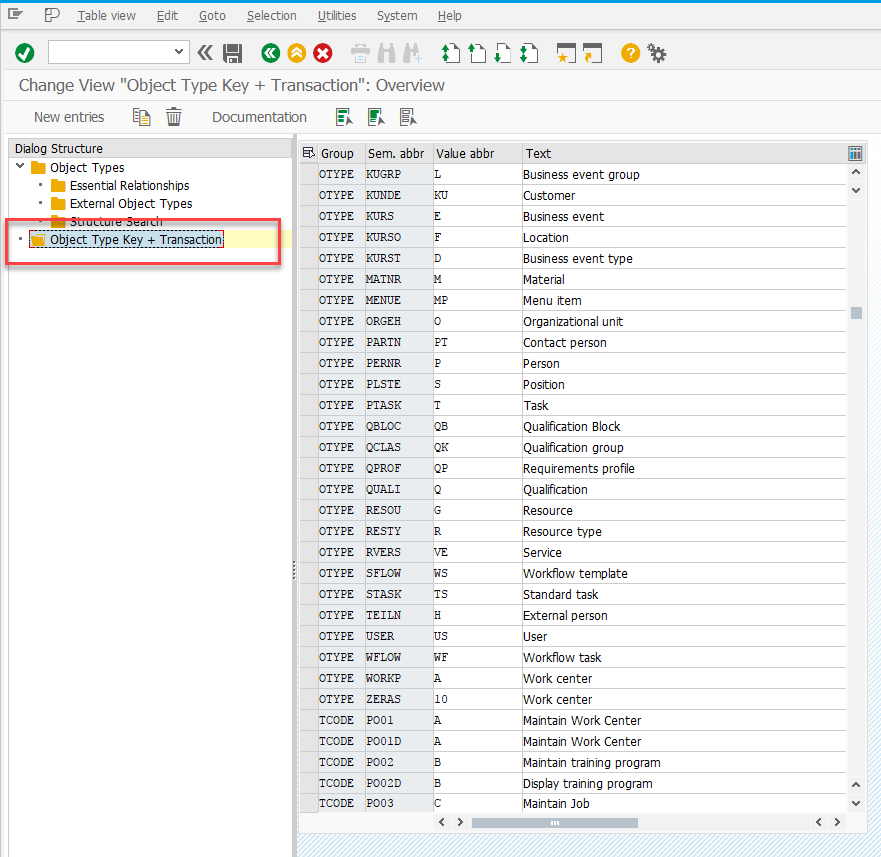The width and height of the screenshot is (881, 857).
Task: Open the command field dropdown arrow
Action: [x=179, y=52]
